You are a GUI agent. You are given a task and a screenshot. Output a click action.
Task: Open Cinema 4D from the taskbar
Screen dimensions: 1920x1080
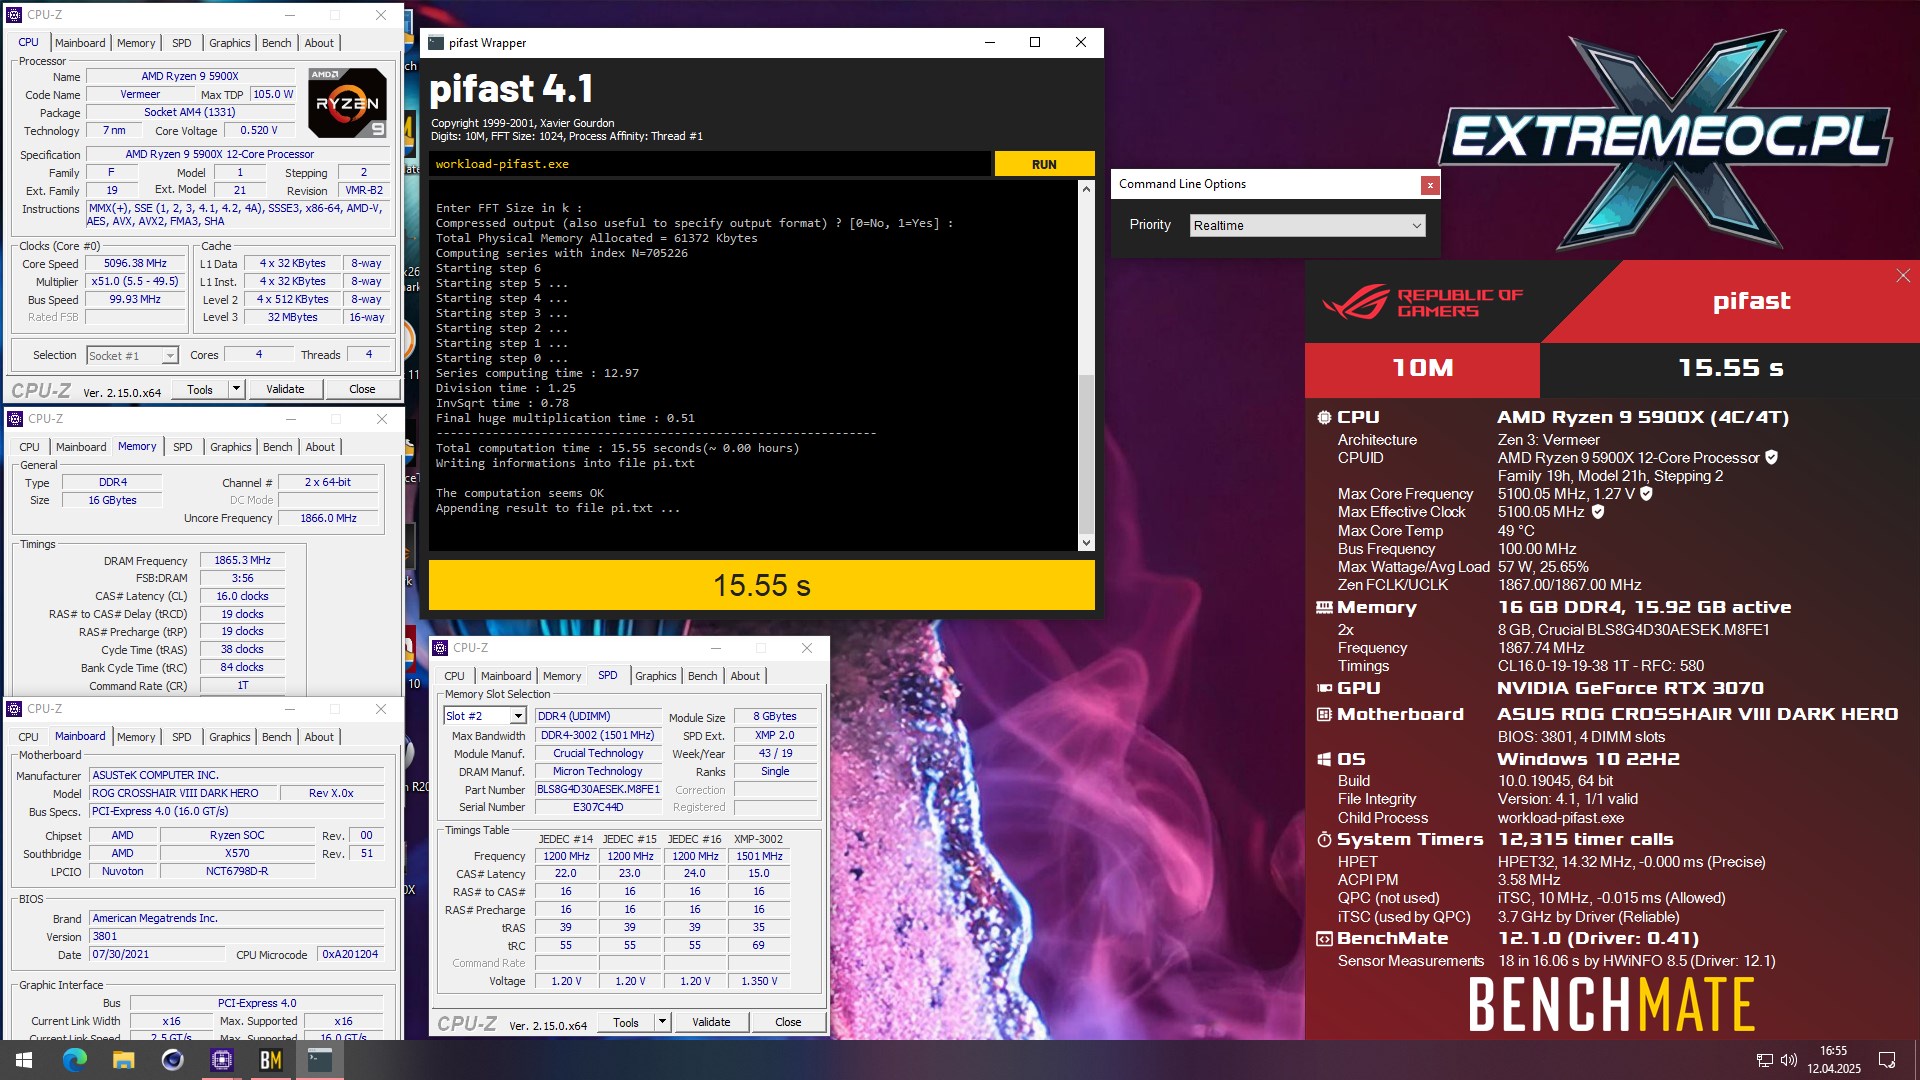point(172,1059)
